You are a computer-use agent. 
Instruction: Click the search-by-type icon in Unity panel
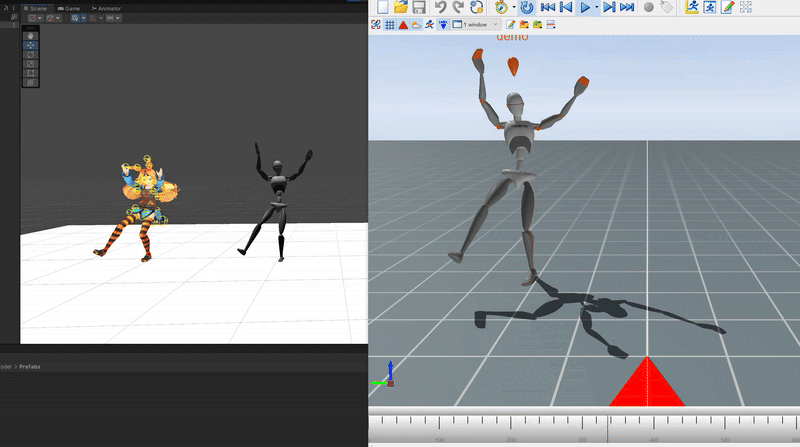pos(14,17)
